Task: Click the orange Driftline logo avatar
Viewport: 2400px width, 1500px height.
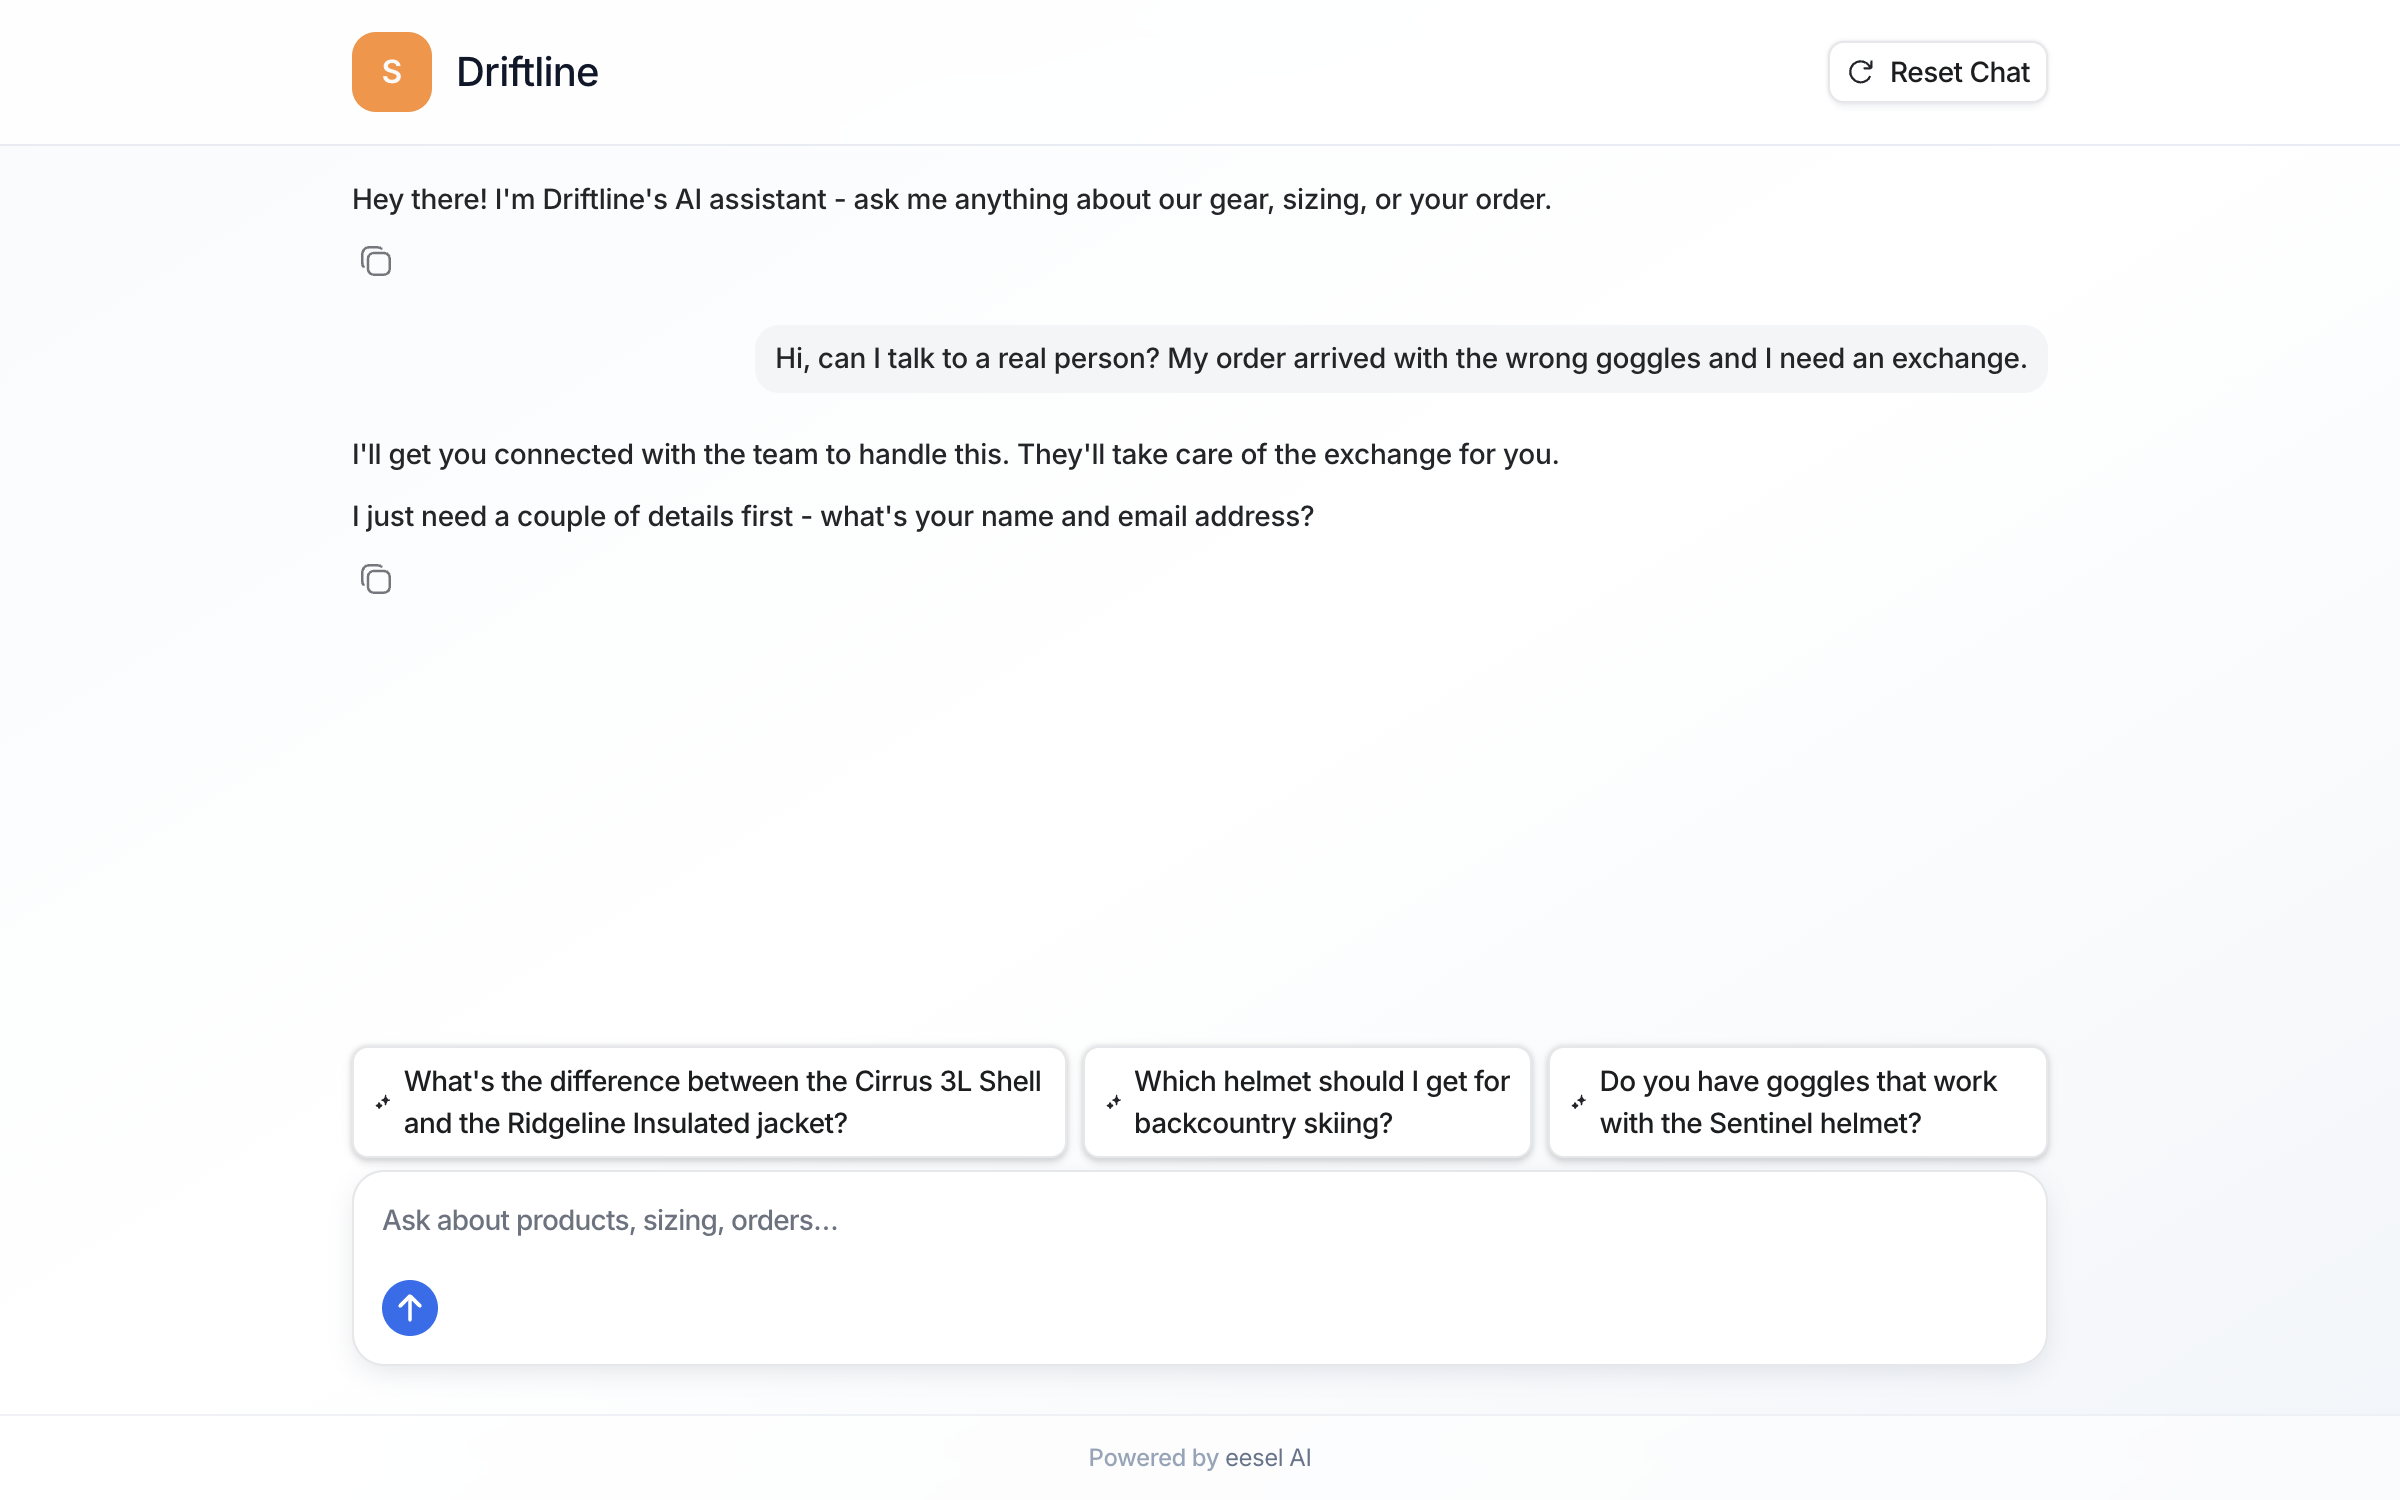Action: 391,72
